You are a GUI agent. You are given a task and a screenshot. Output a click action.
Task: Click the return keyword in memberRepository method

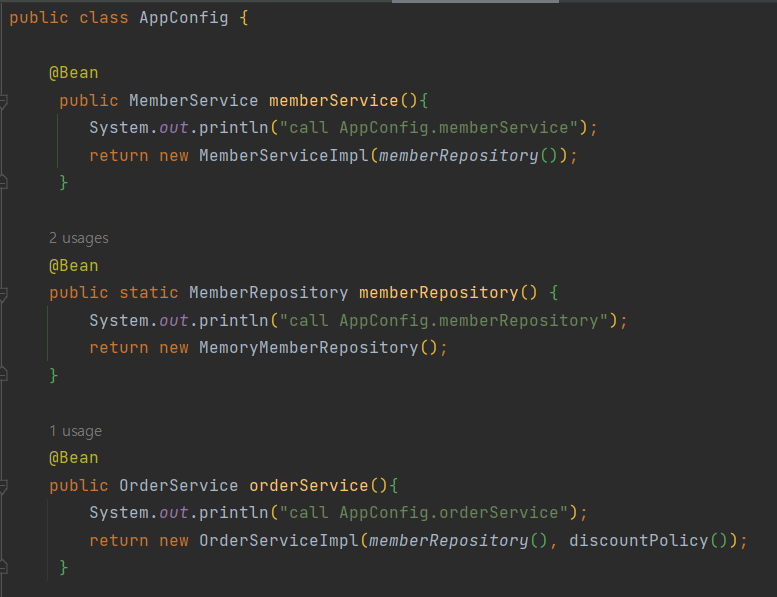point(119,348)
